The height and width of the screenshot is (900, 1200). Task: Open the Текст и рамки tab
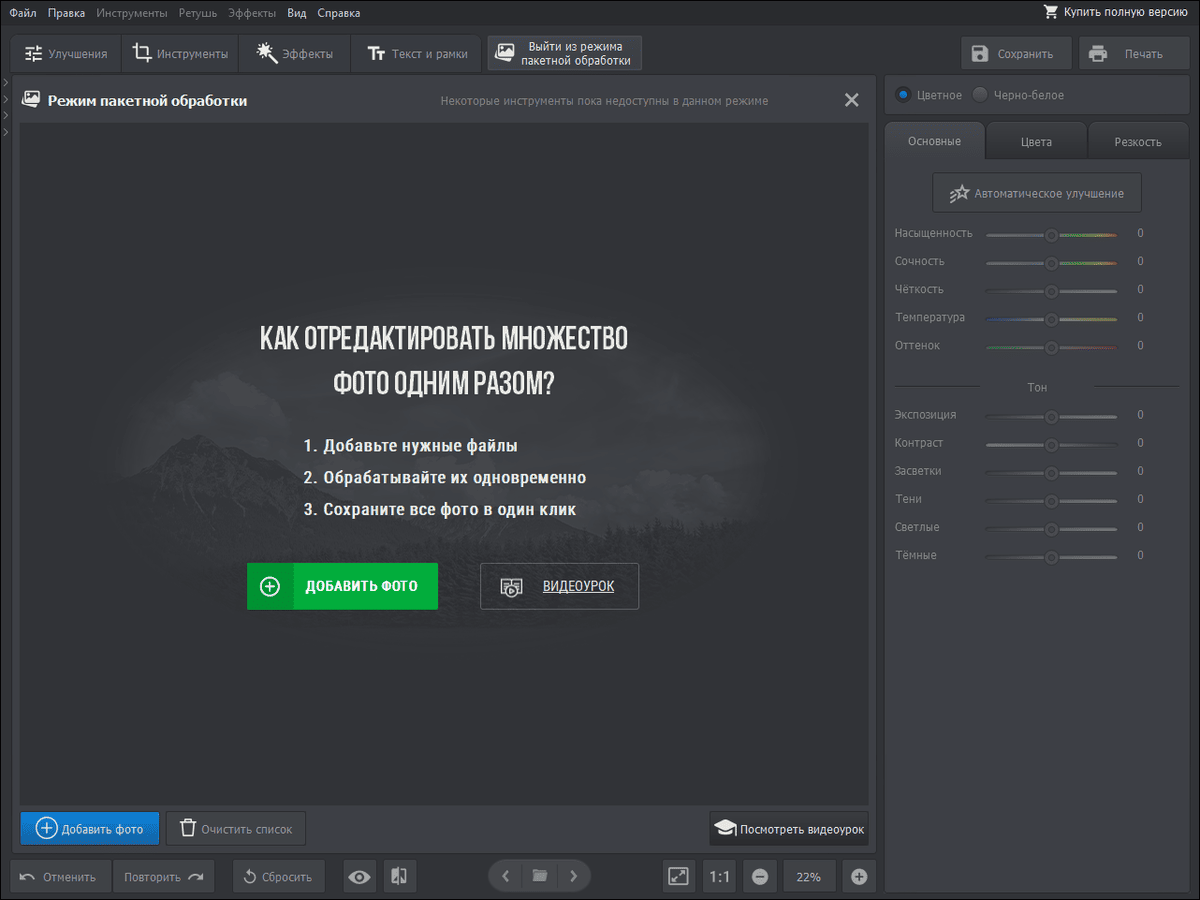click(x=416, y=54)
